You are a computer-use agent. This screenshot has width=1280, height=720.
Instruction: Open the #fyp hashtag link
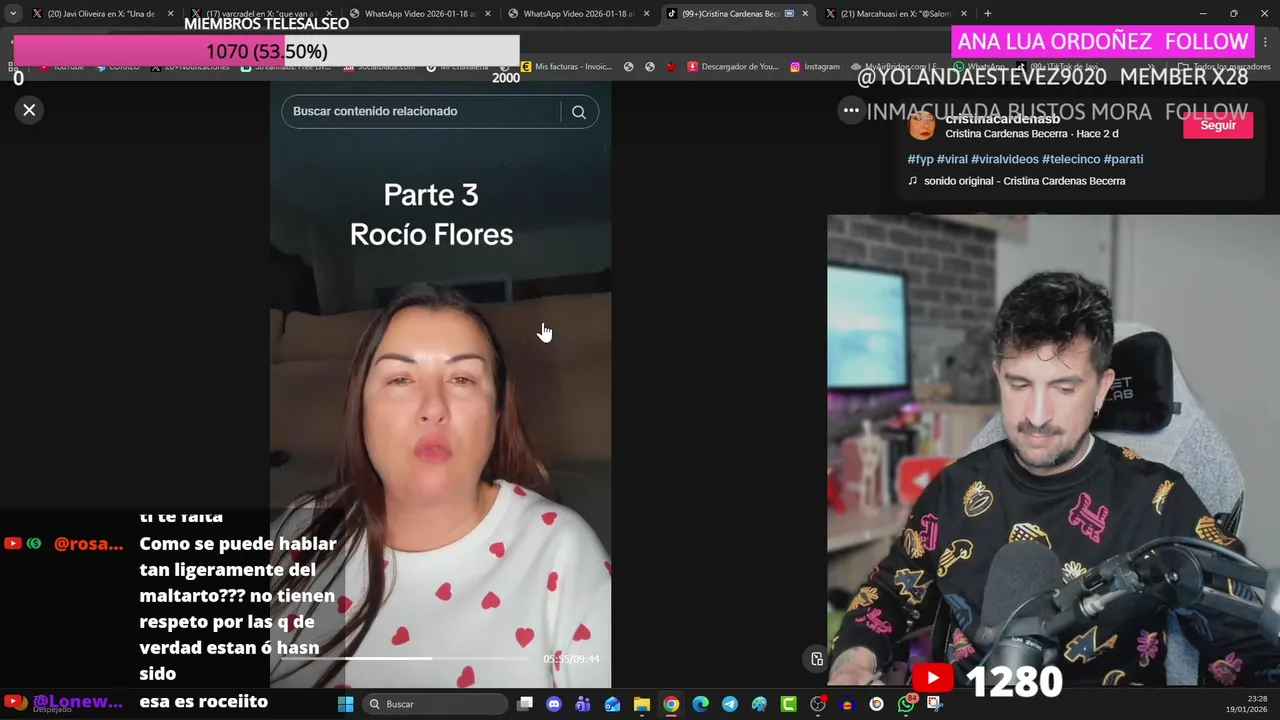[x=920, y=159]
